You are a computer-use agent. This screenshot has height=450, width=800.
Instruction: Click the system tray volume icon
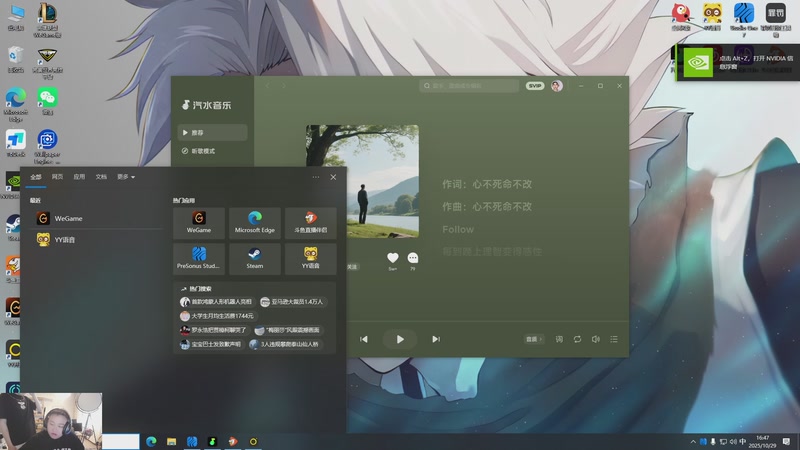(733, 442)
